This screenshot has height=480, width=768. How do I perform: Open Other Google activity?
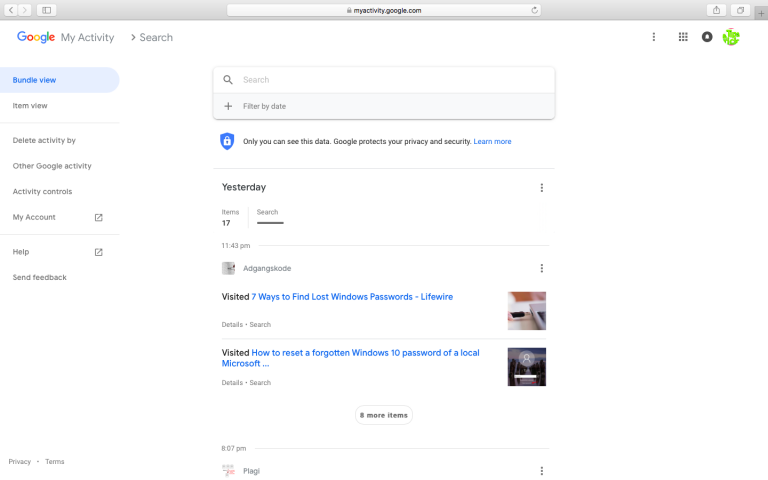point(52,166)
